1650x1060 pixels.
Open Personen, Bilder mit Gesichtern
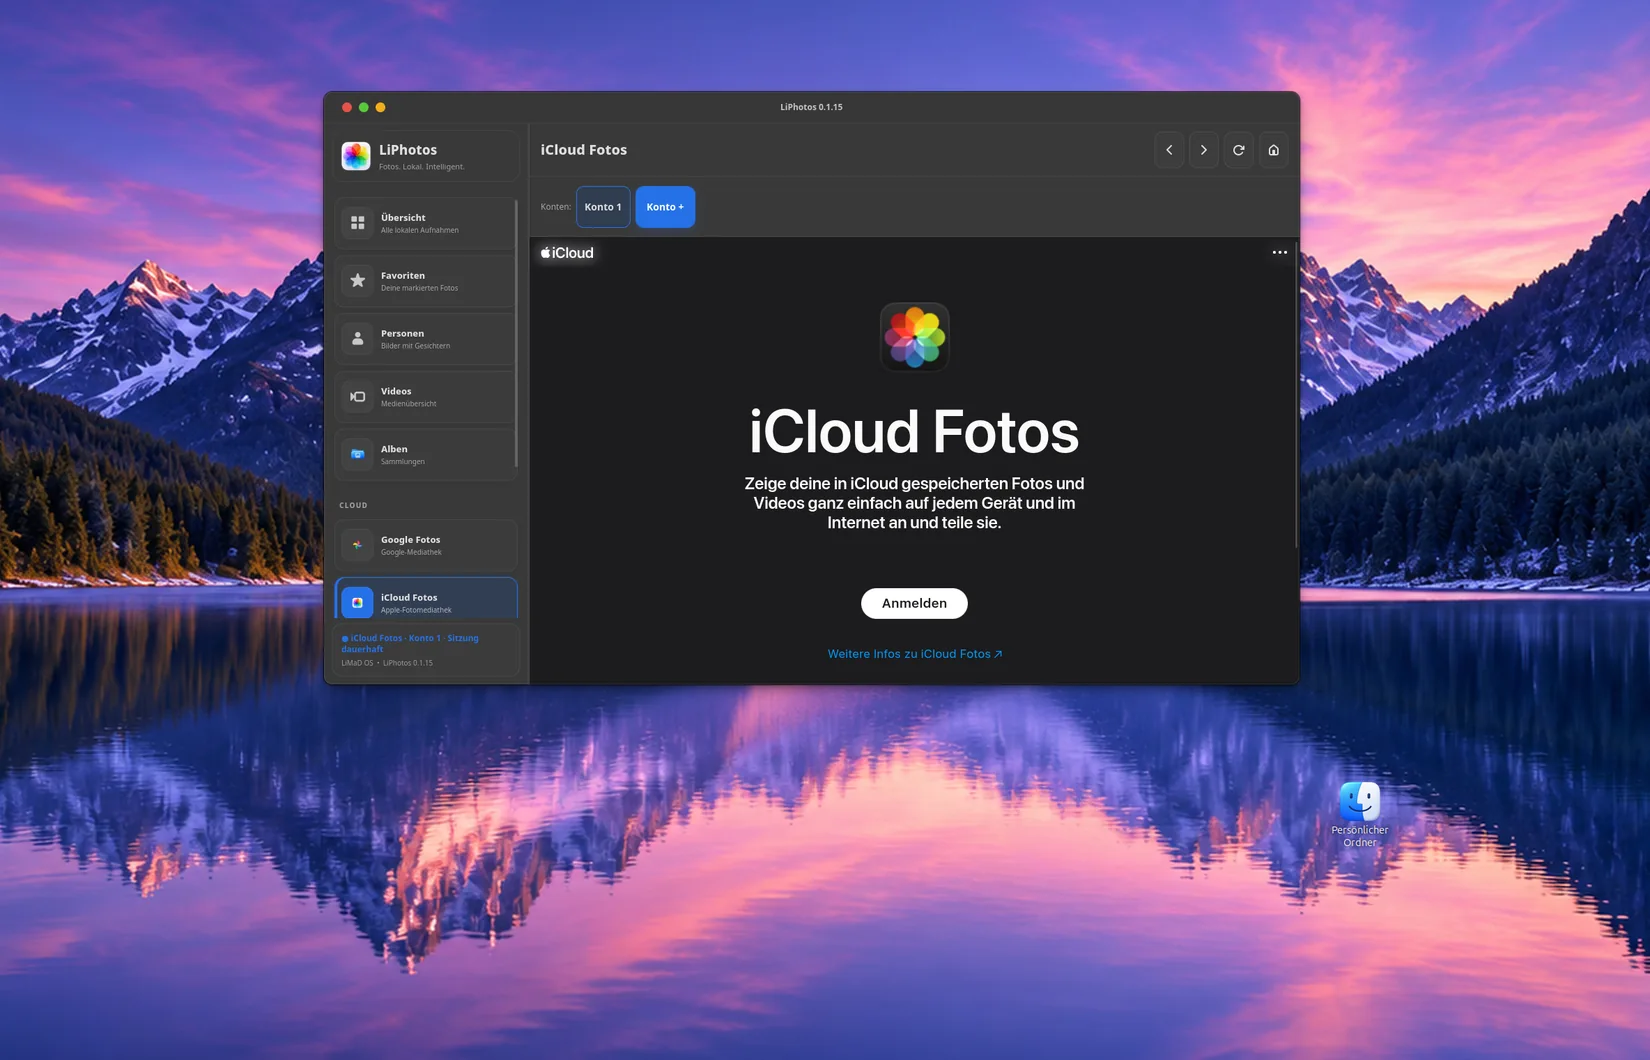[426, 339]
